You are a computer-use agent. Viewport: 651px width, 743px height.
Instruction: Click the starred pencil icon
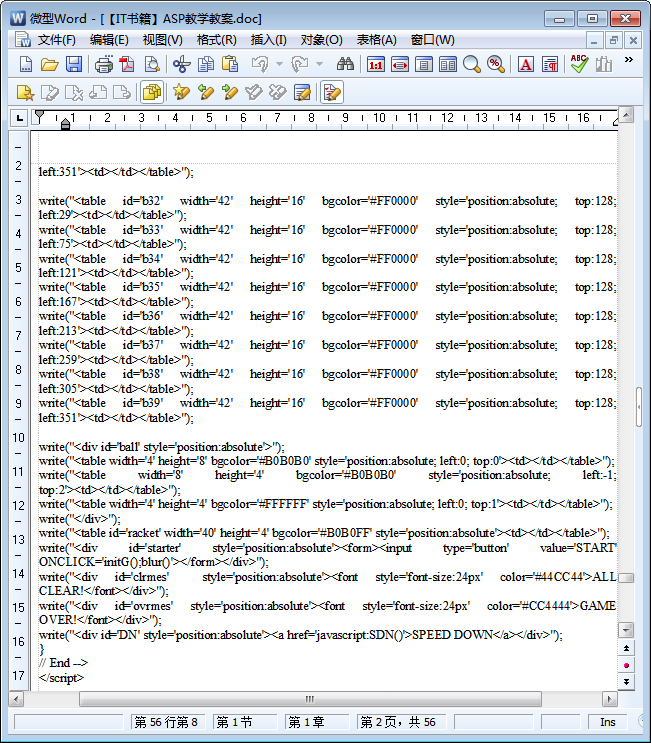(181, 92)
